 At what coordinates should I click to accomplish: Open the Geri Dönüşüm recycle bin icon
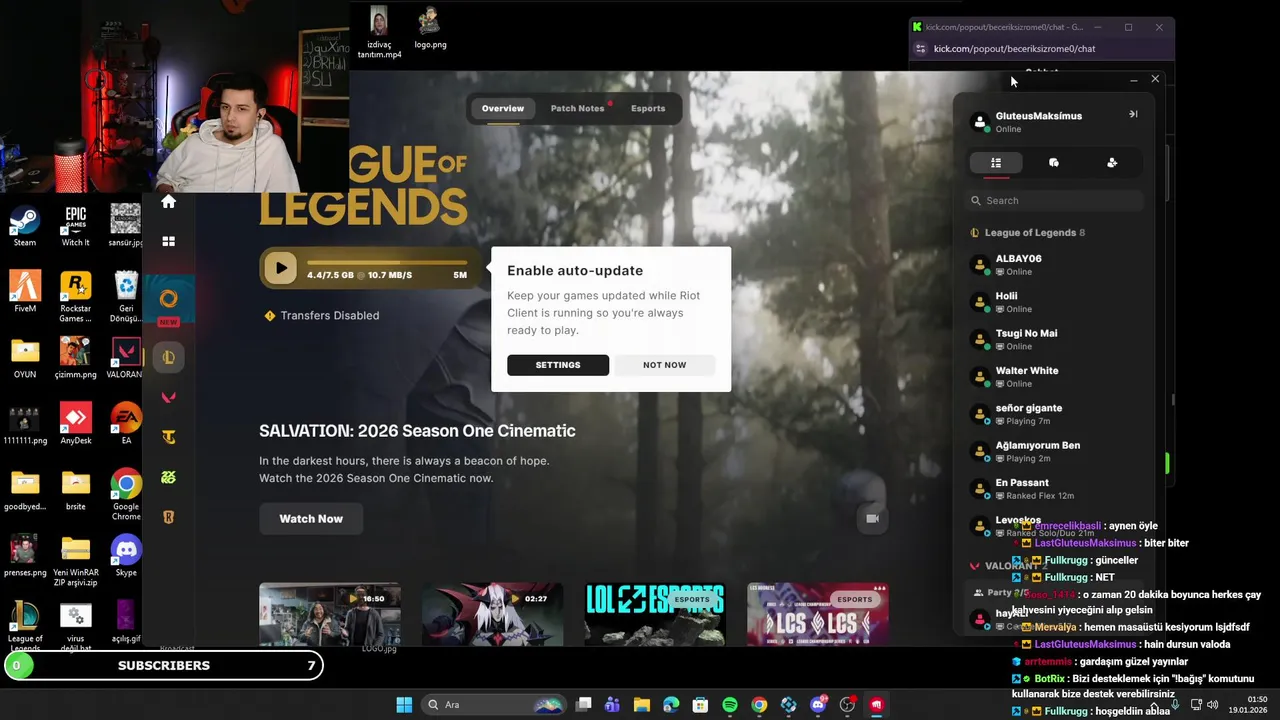pyautogui.click(x=126, y=297)
